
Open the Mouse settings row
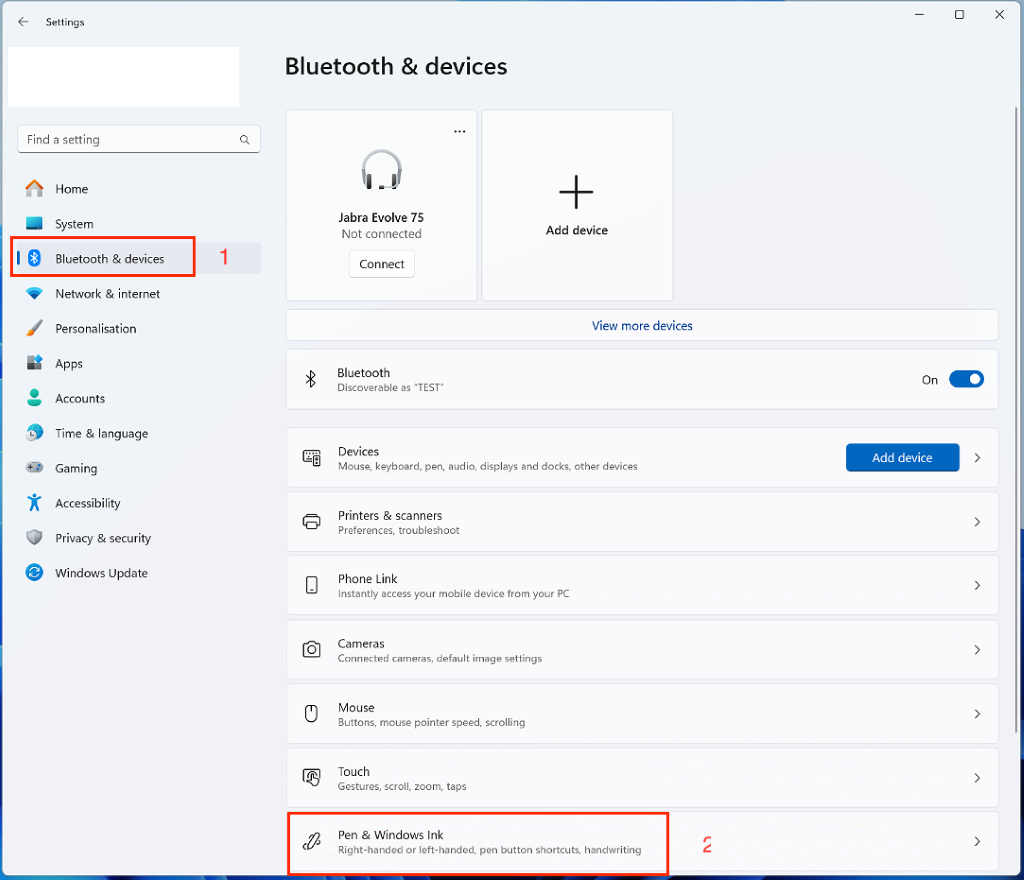click(x=642, y=714)
